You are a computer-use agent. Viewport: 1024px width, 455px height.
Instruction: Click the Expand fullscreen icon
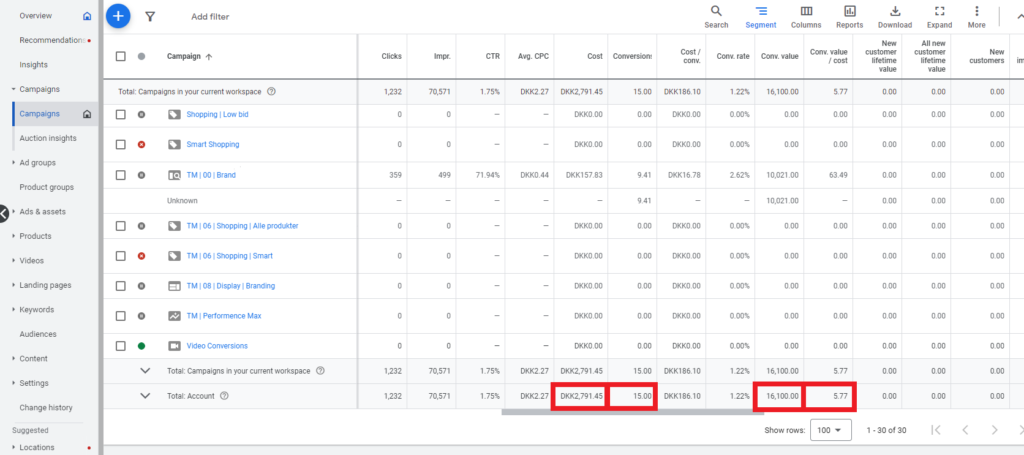pos(939,12)
